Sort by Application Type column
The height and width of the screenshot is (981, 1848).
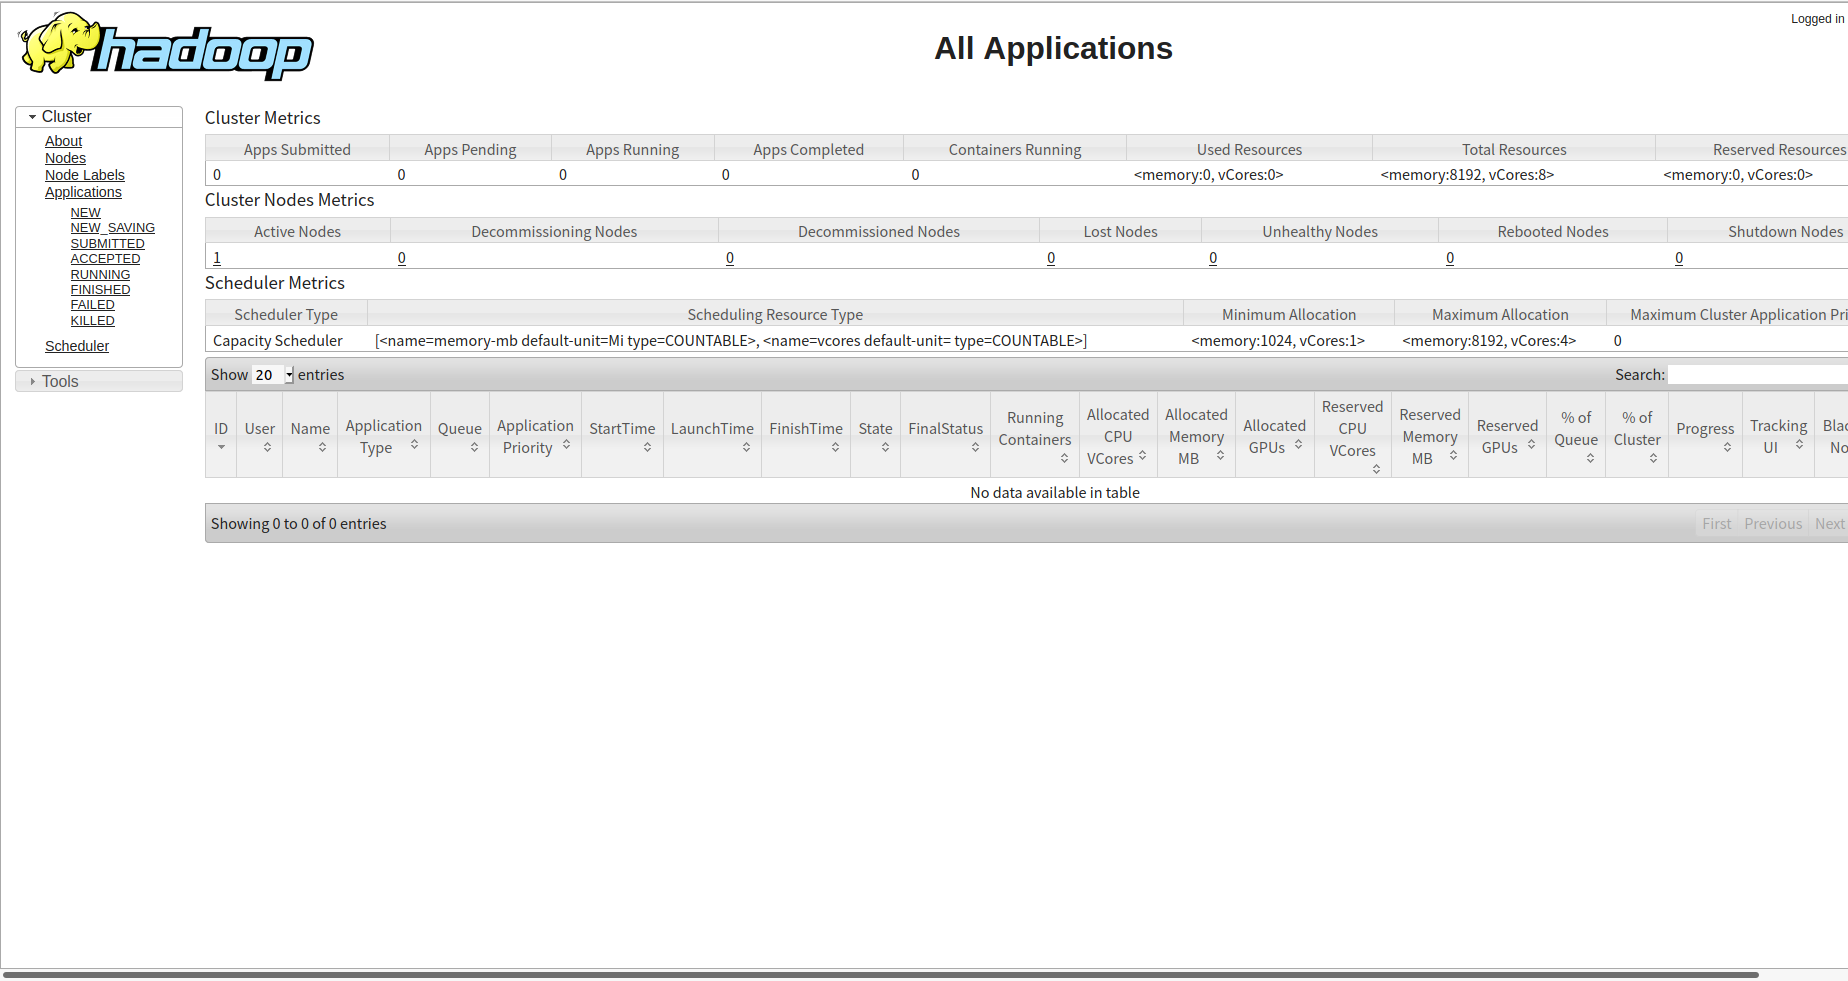click(x=384, y=434)
